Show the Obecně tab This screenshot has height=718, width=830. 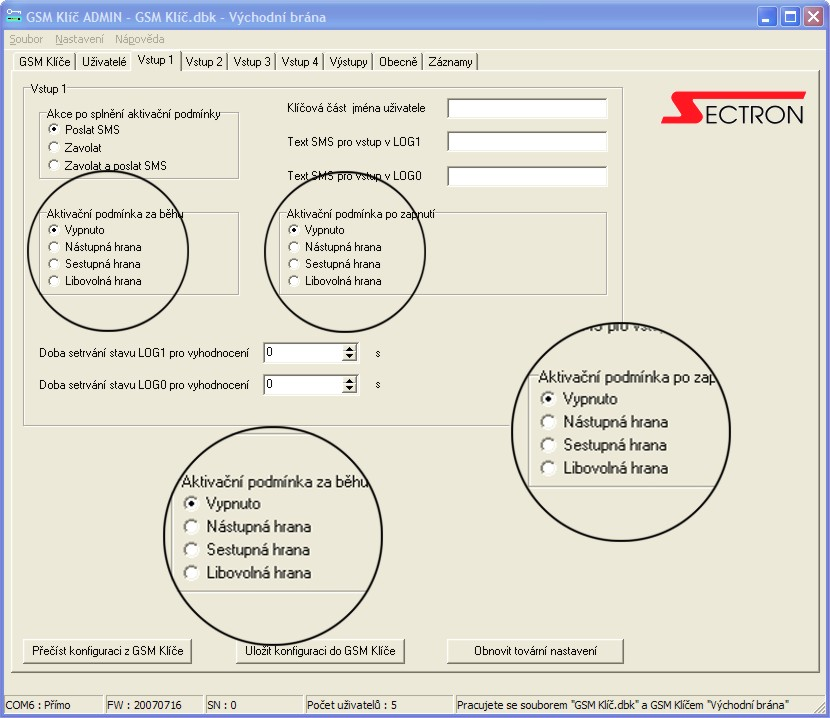click(398, 62)
